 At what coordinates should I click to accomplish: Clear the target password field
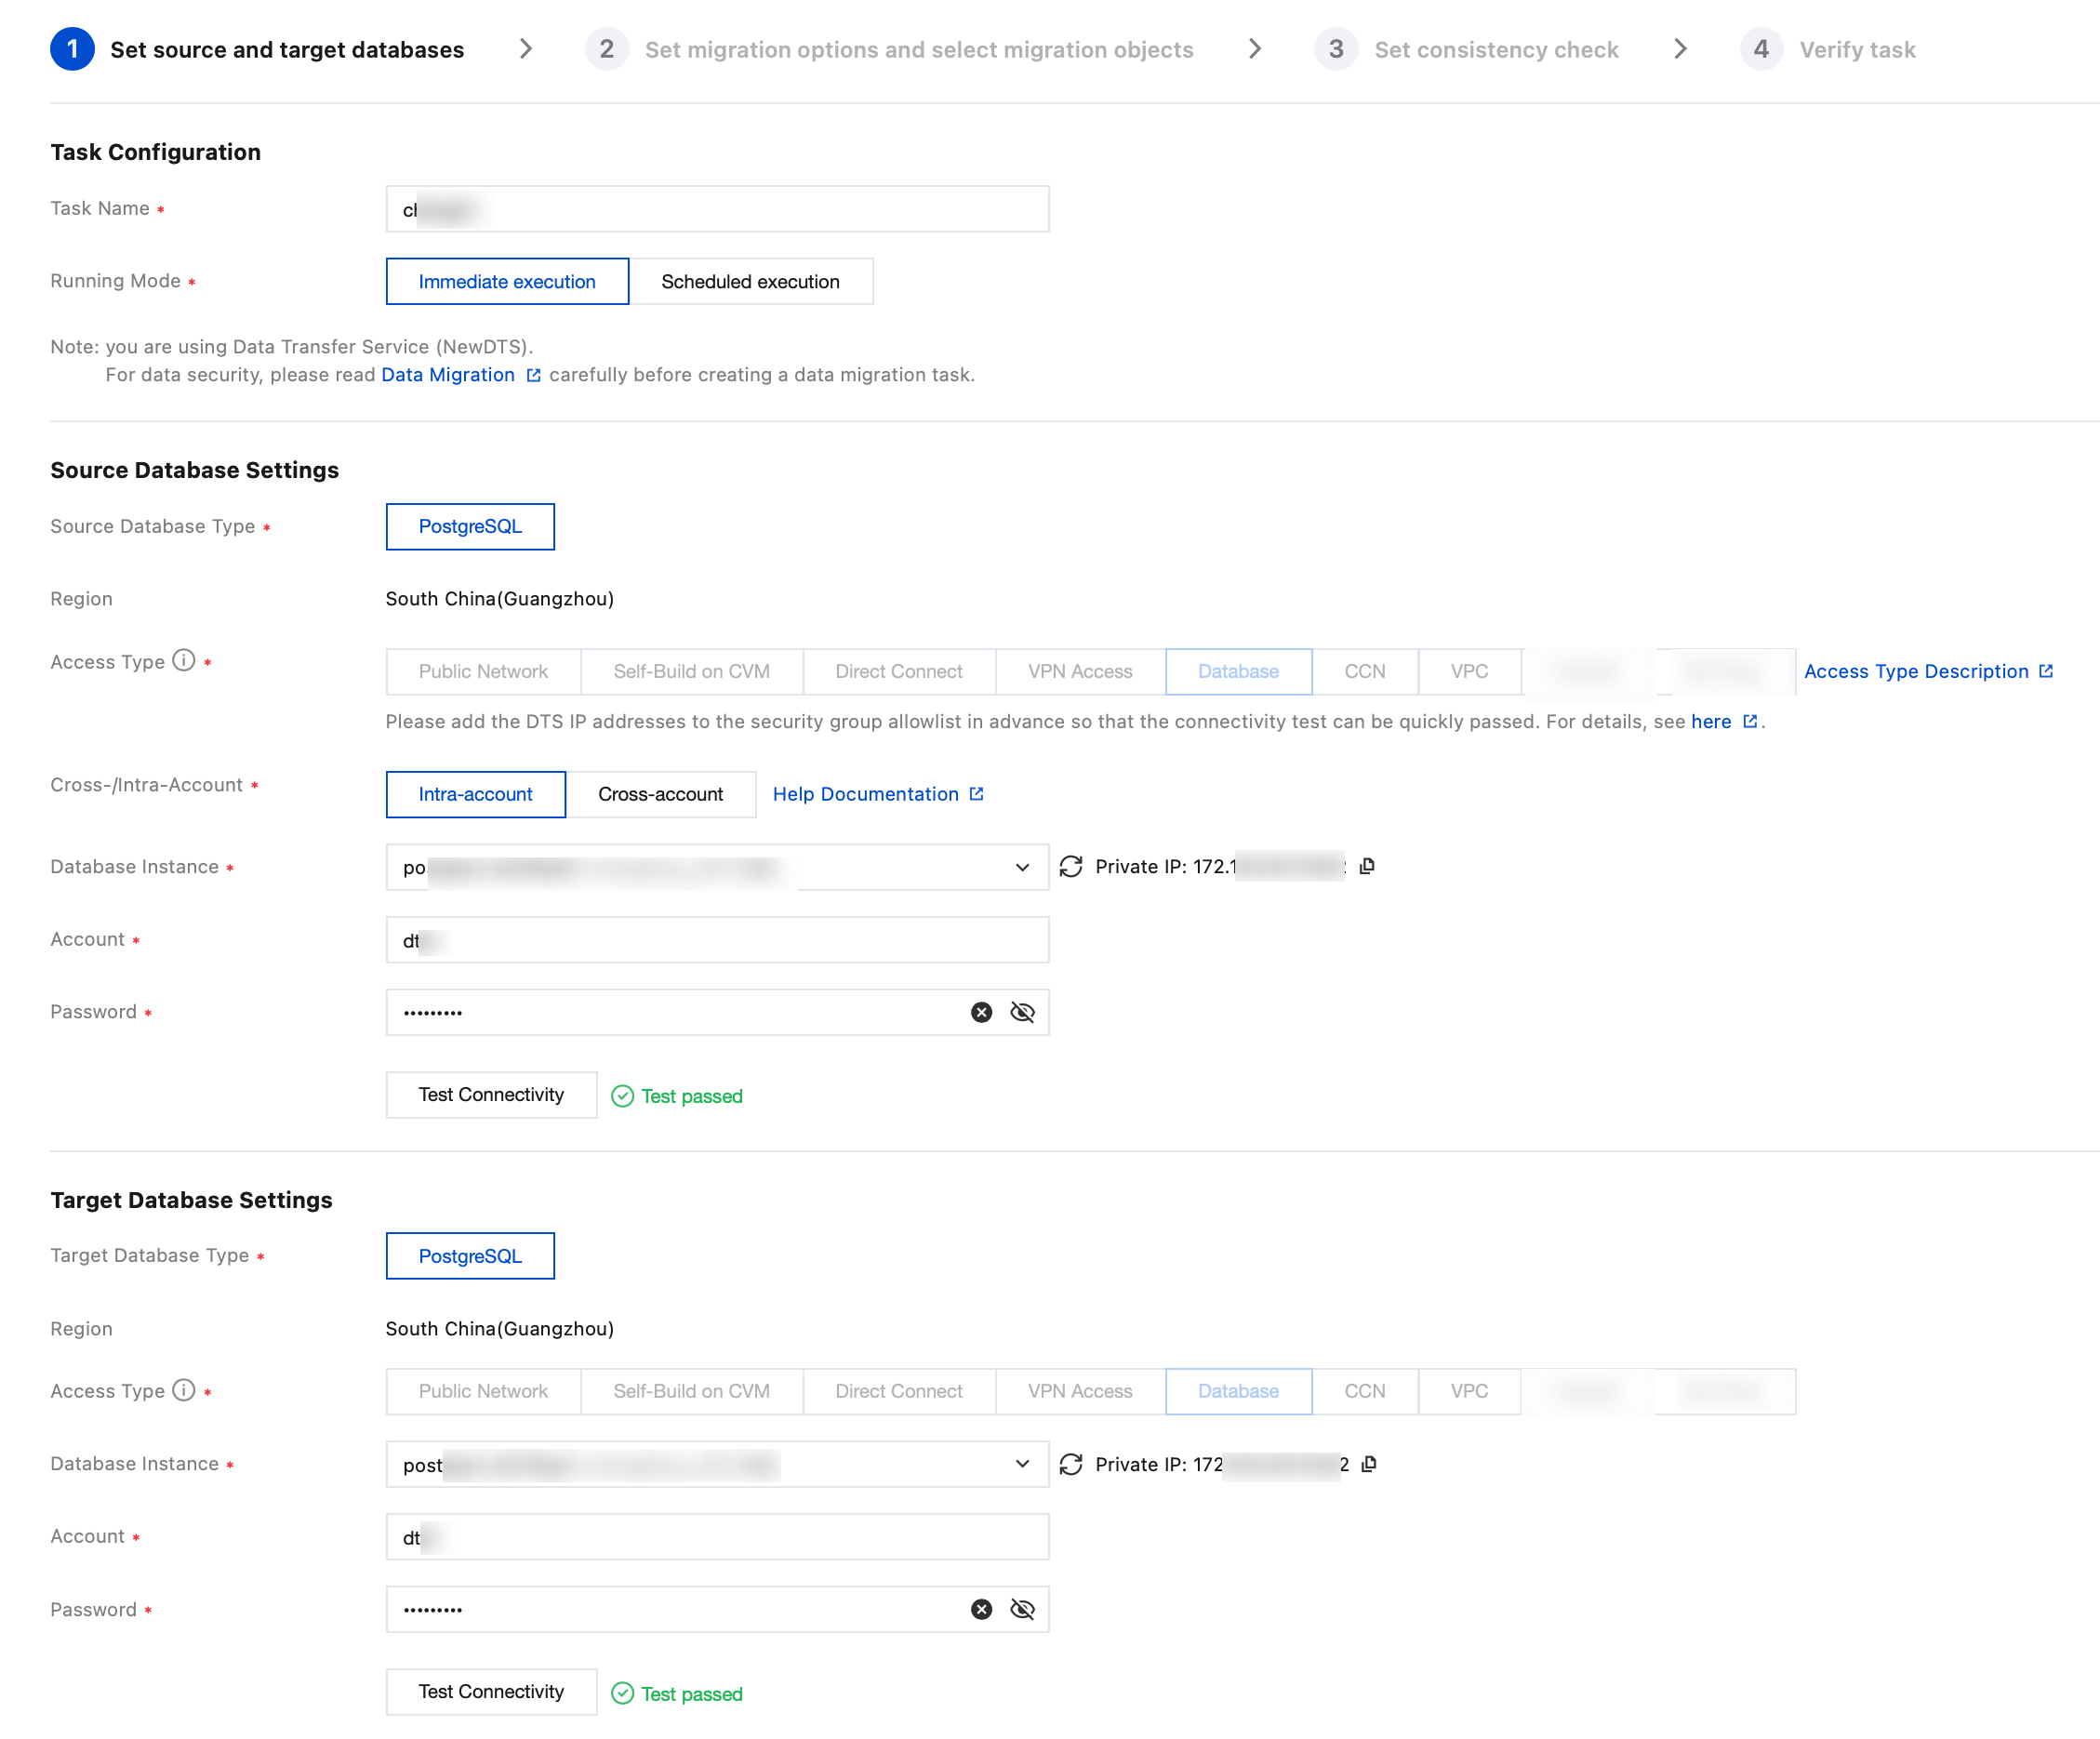(x=981, y=1609)
